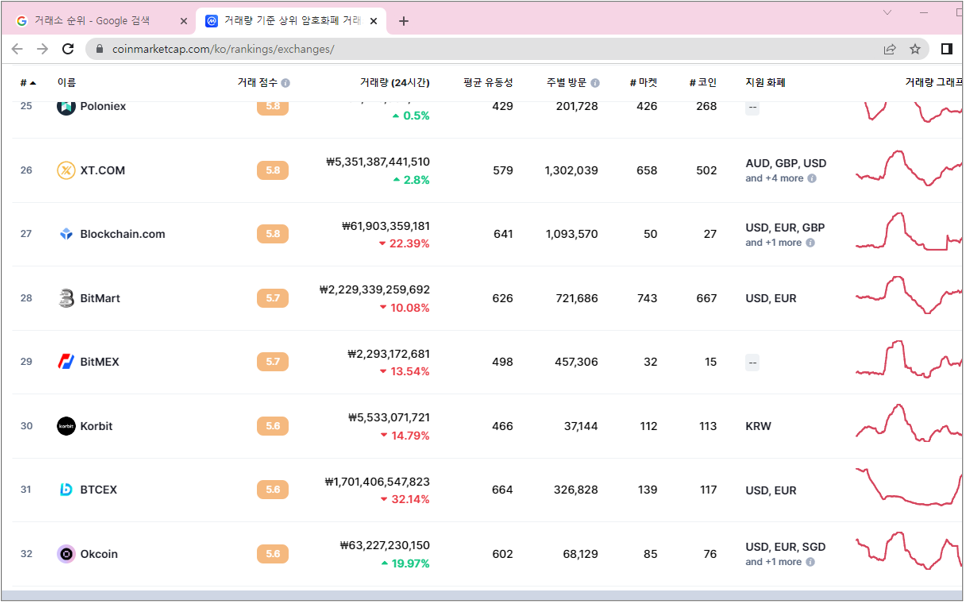This screenshot has width=964, height=602.
Task: Click the BTCEX volume sparkline graph
Action: pyautogui.click(x=909, y=487)
